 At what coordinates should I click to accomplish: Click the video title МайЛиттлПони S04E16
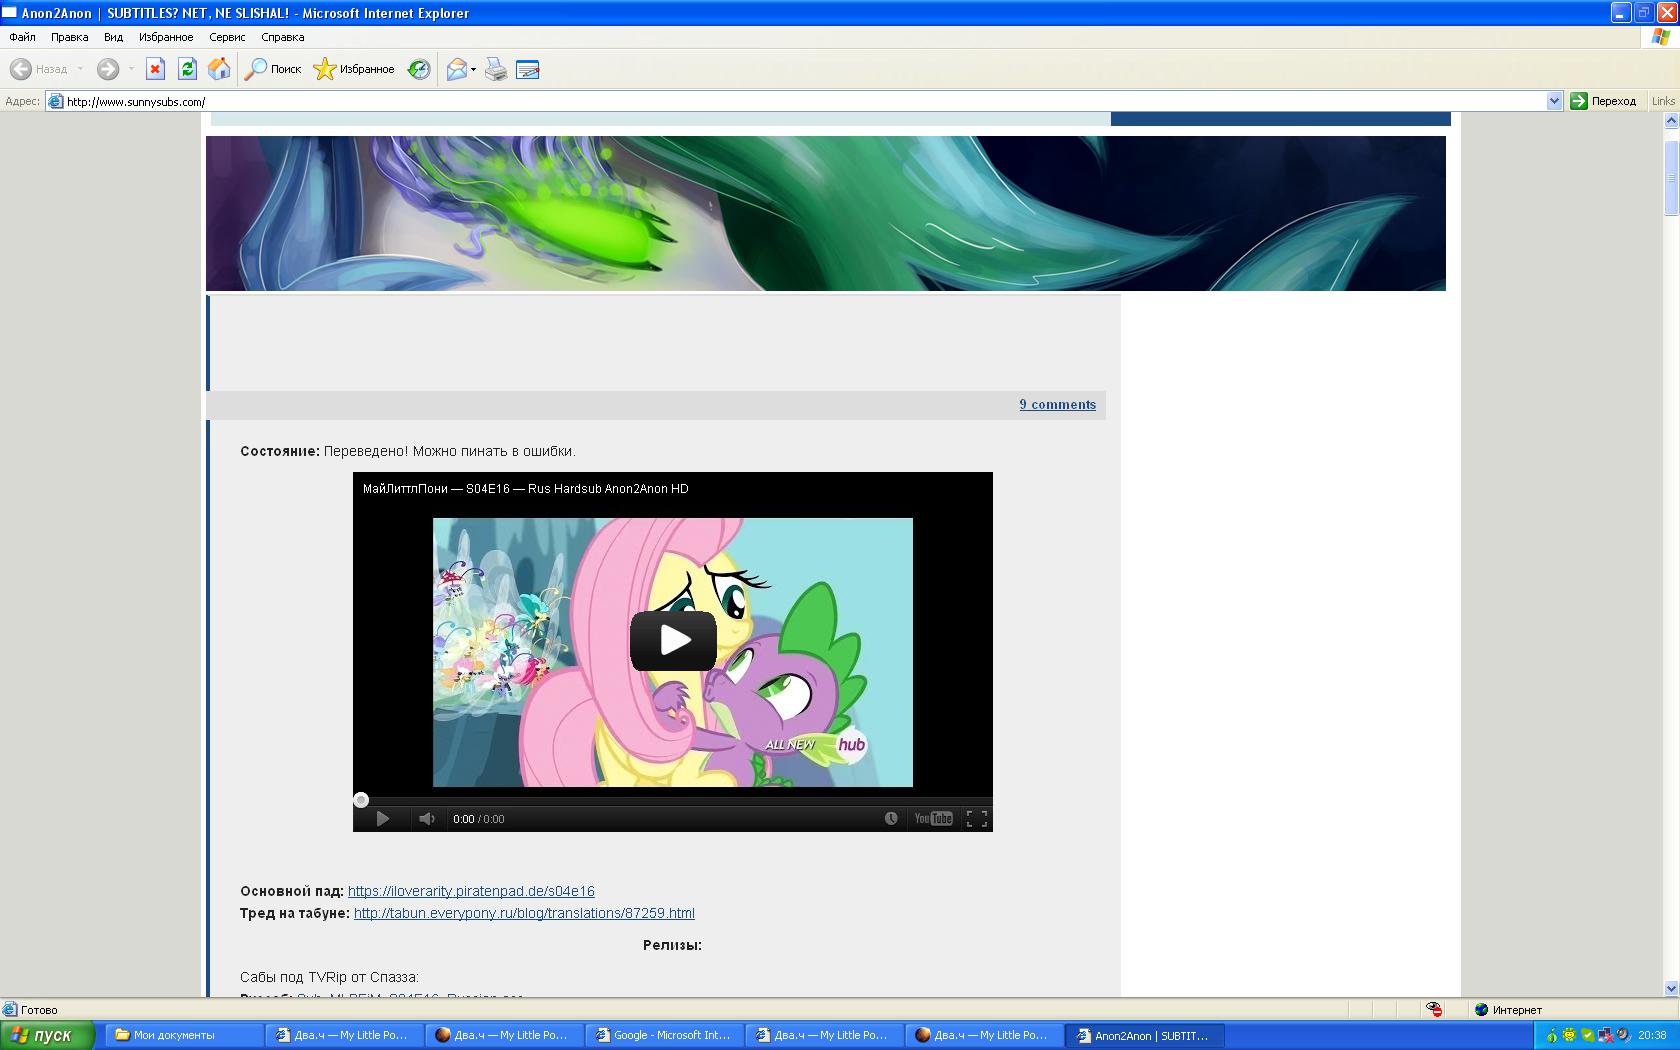point(525,489)
